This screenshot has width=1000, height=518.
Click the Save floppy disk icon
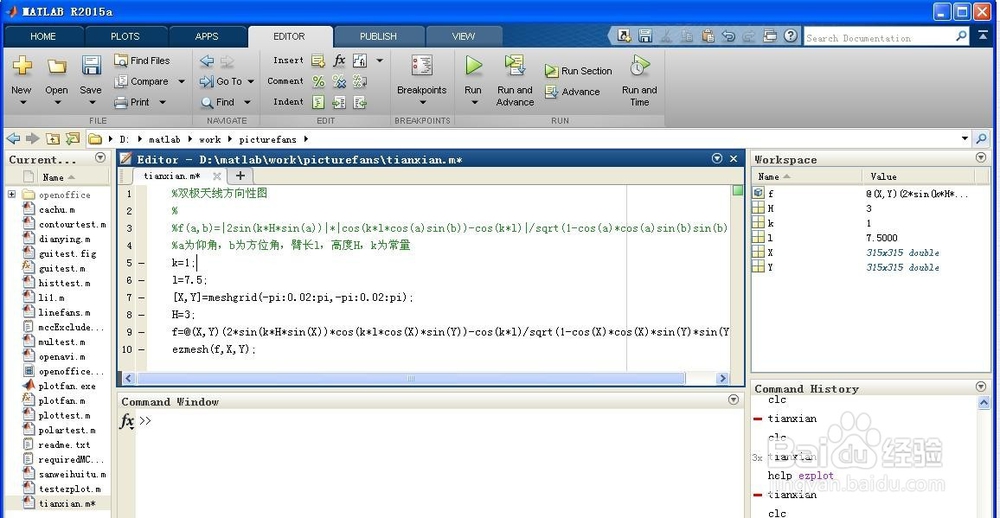(x=91, y=66)
